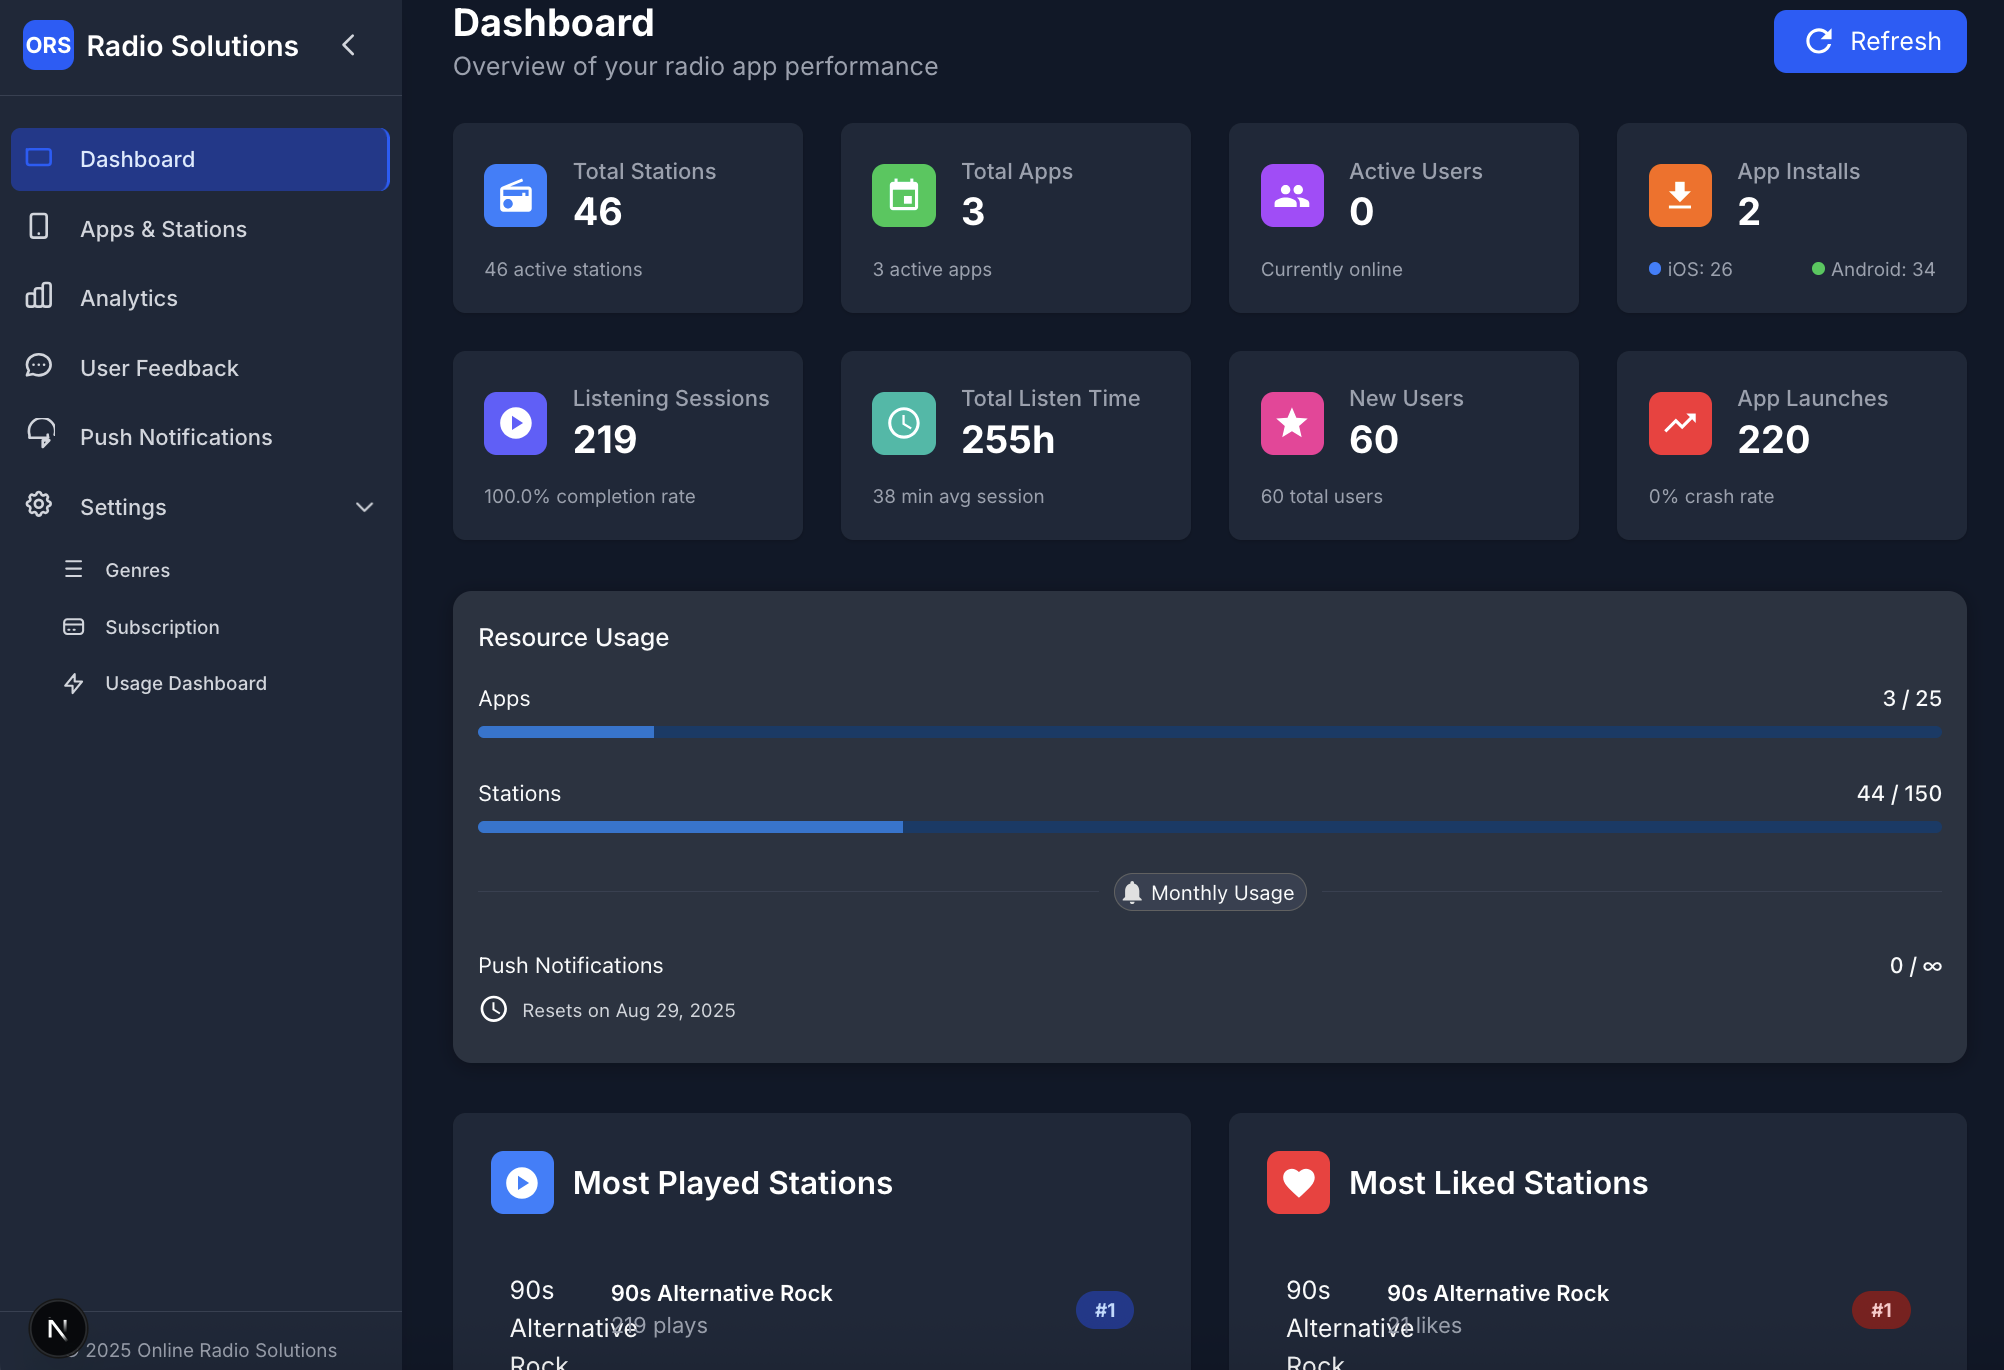This screenshot has height=1370, width=2004.
Task: Click the New Users star icon
Action: (1291, 423)
